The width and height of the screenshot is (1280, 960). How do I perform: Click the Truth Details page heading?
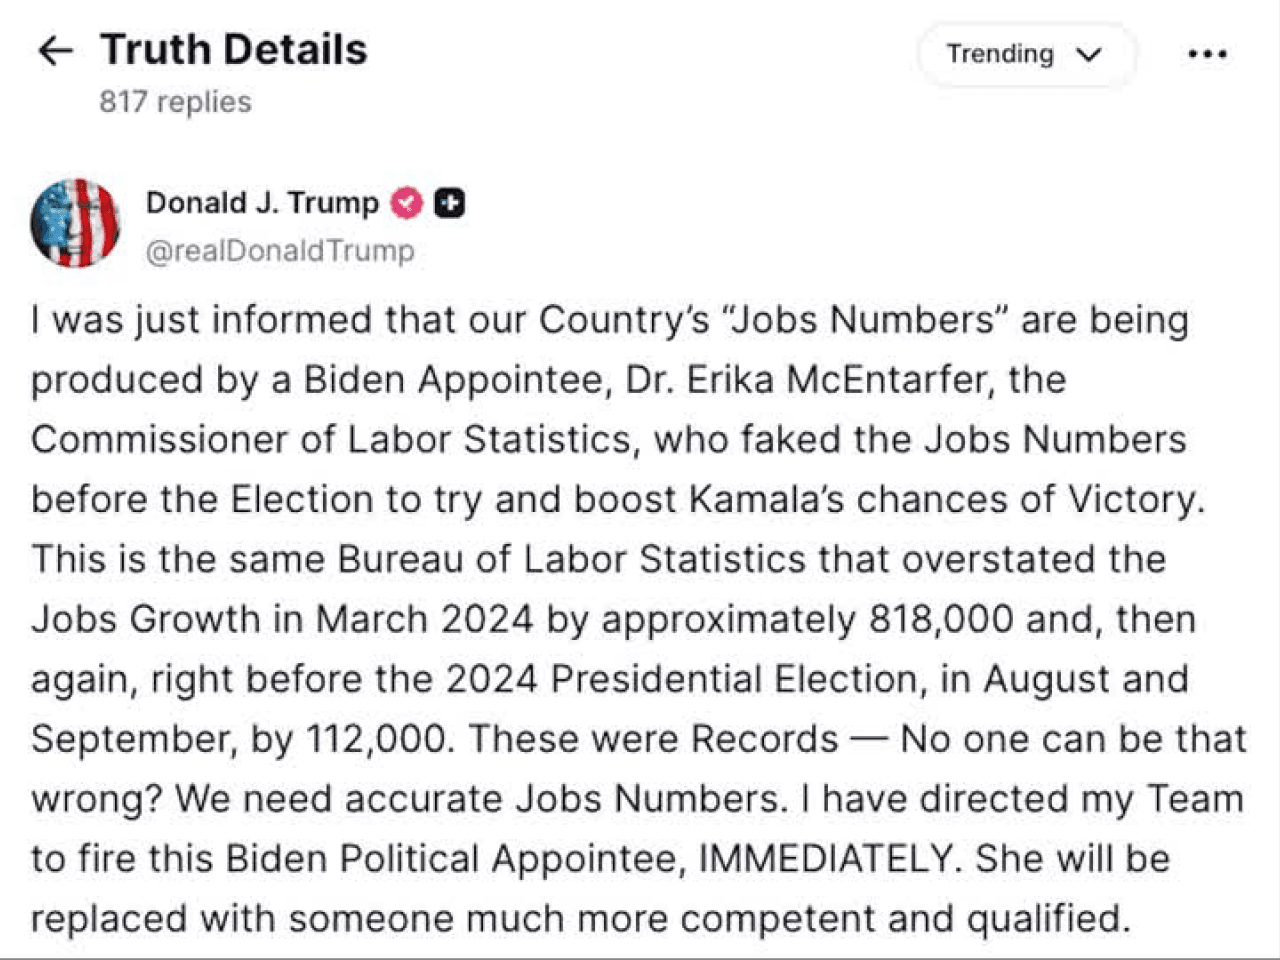point(234,50)
